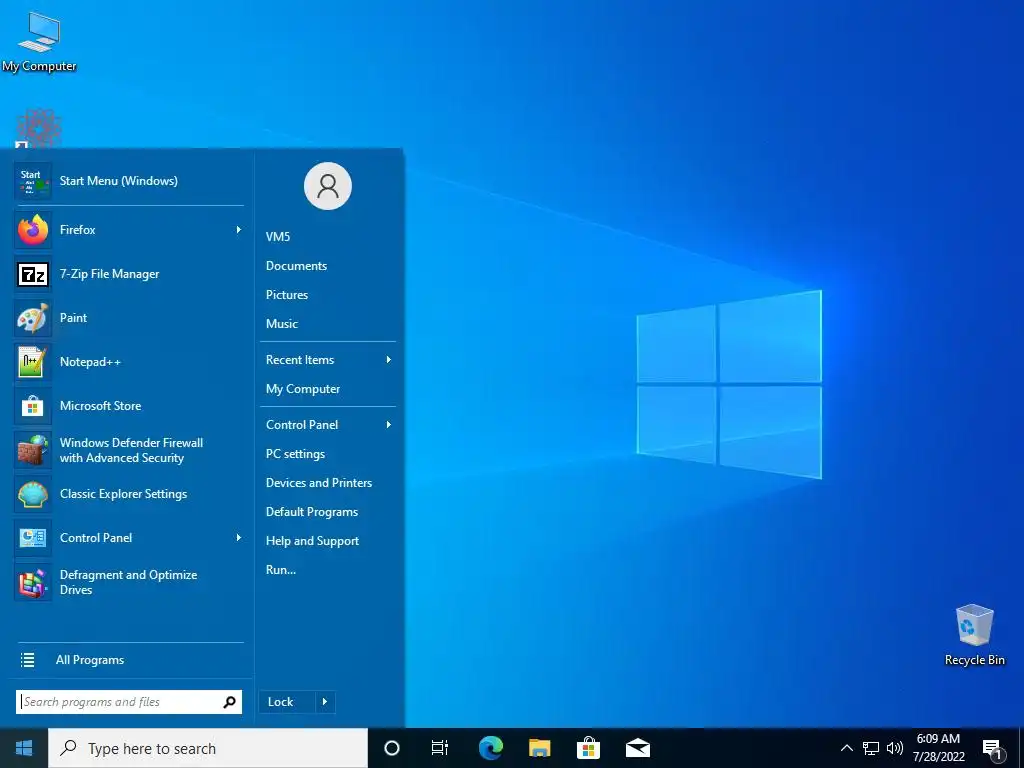The width and height of the screenshot is (1024, 768).
Task: Click Classic Explorer Settings text label
Action: pyautogui.click(x=123, y=494)
